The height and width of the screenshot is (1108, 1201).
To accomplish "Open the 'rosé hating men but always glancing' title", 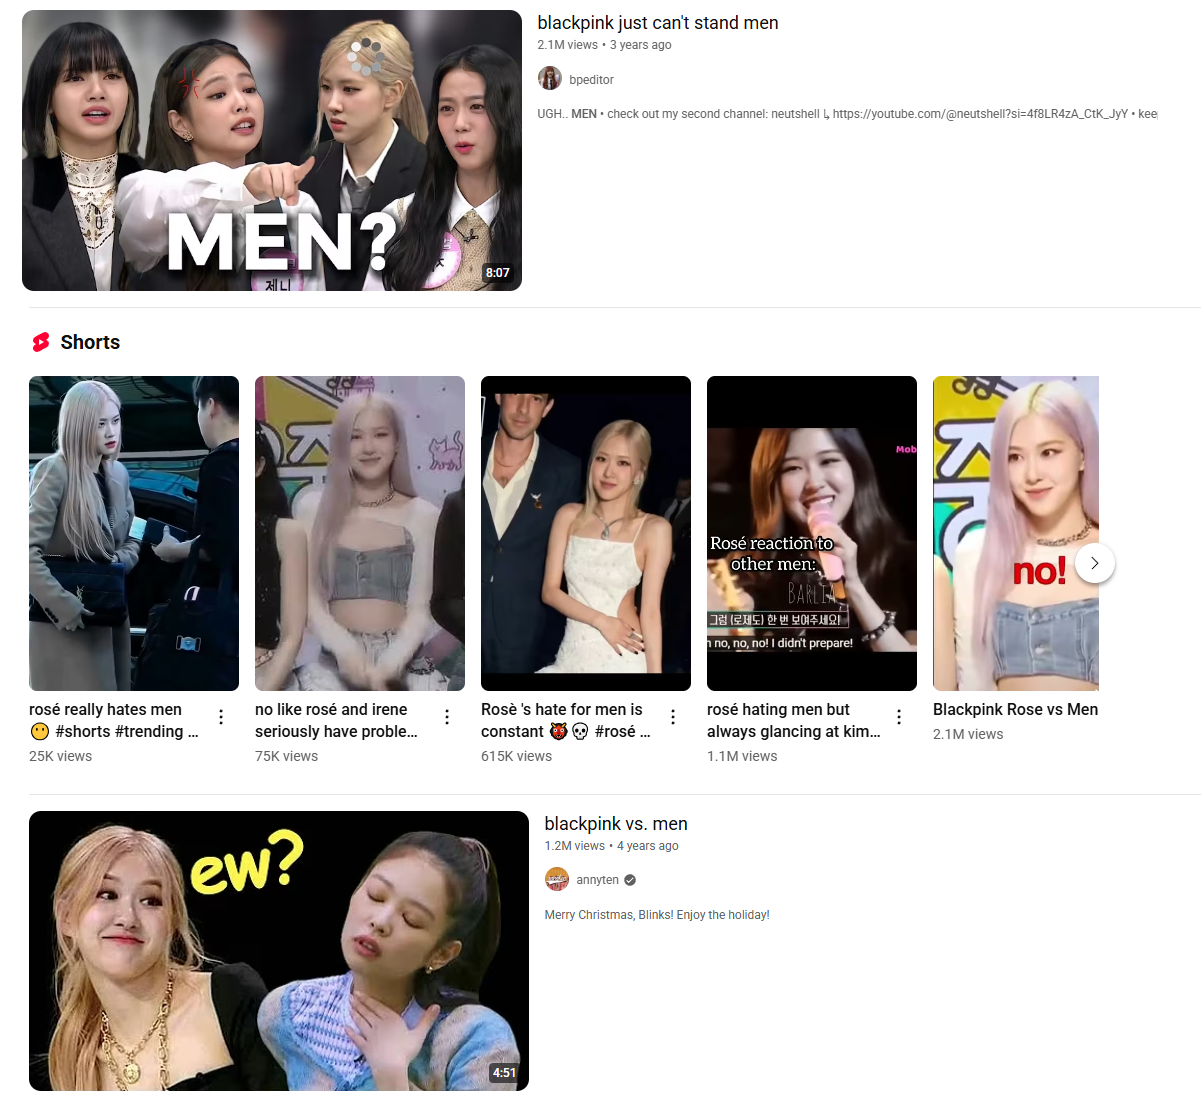I will (794, 720).
